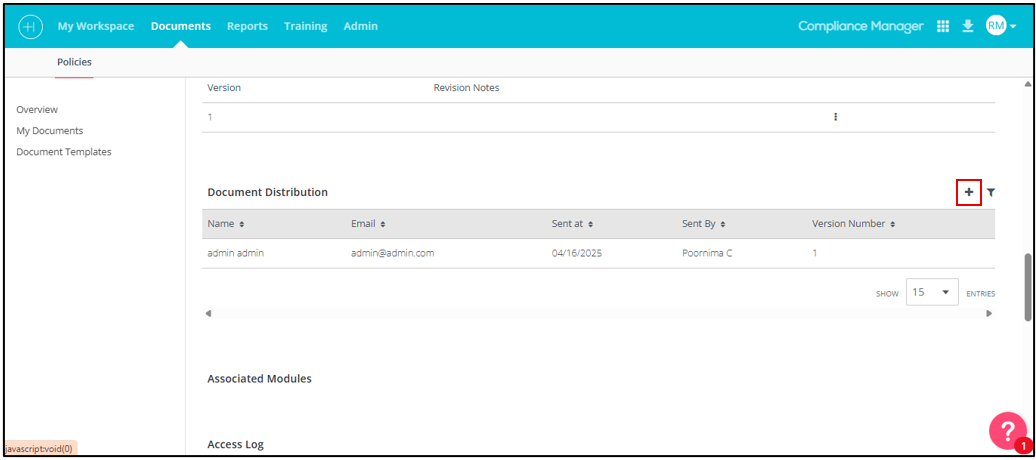Image resolution: width=1036 pixels, height=460 pixels.
Task: Open the RM user avatar menu
Action: click(x=996, y=26)
